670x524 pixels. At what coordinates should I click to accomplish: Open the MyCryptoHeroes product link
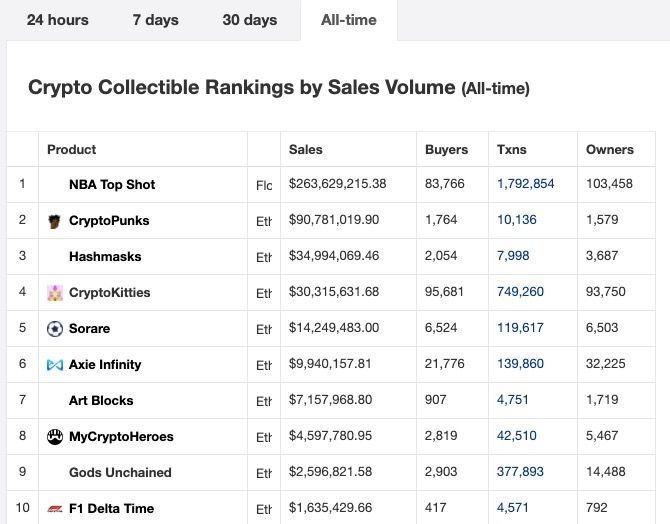[121, 436]
